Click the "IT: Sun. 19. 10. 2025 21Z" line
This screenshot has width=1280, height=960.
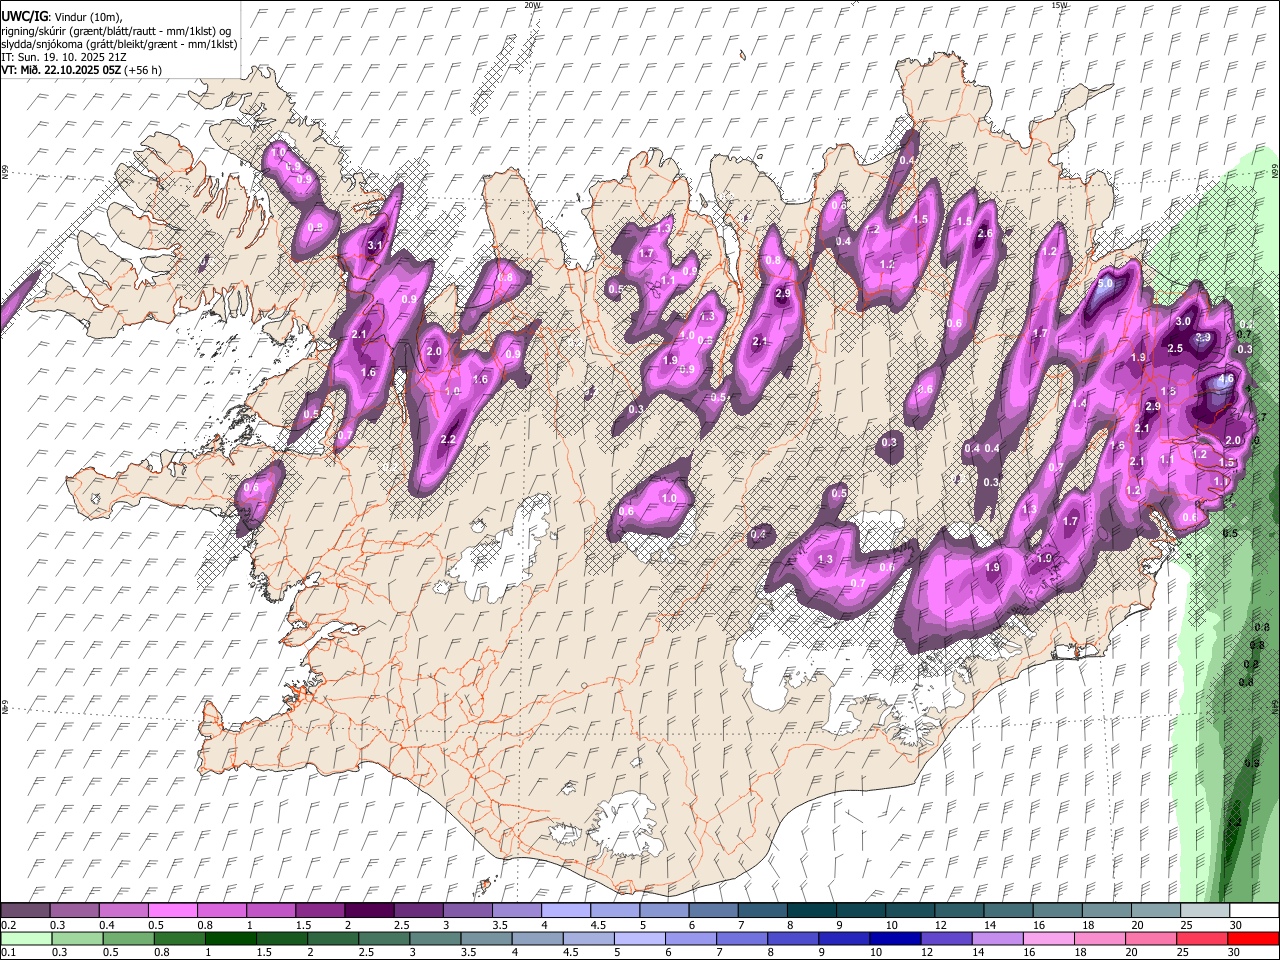click(63, 57)
